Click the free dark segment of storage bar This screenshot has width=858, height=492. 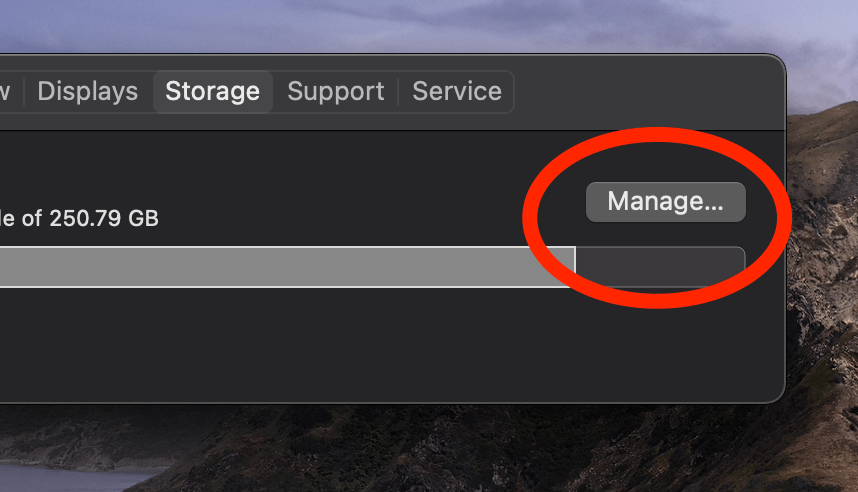click(x=660, y=267)
